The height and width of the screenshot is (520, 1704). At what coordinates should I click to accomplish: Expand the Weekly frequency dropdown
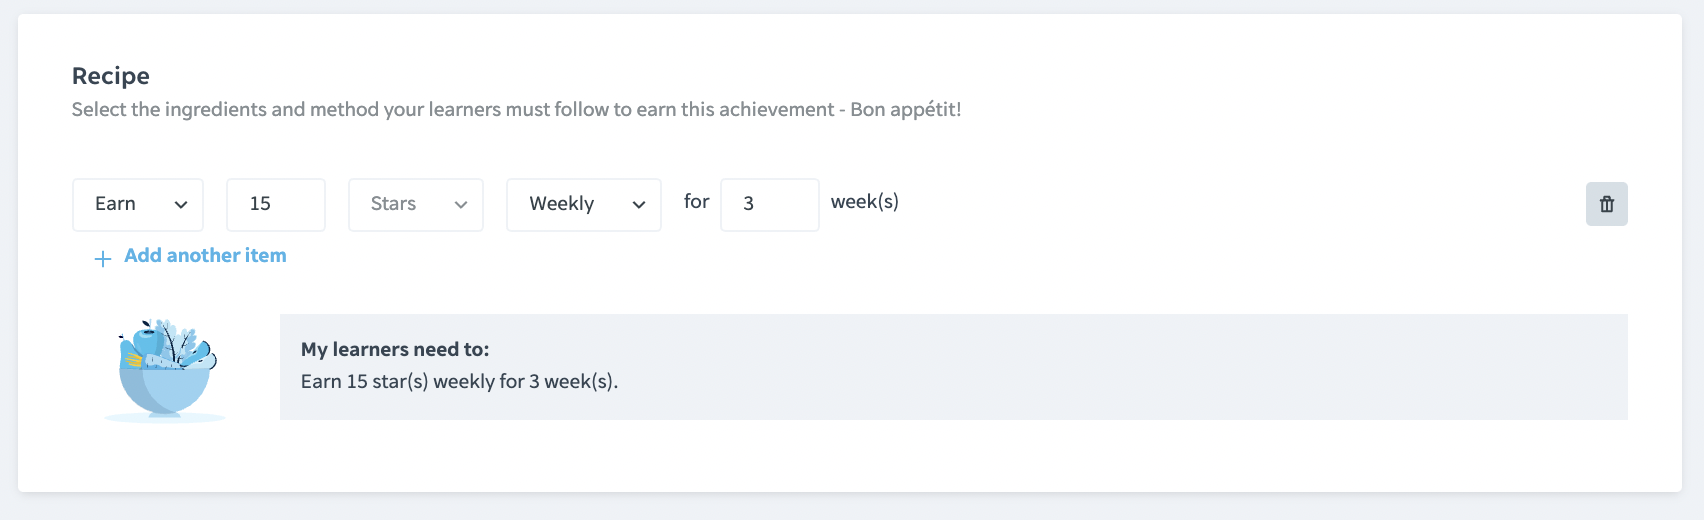[x=584, y=205]
